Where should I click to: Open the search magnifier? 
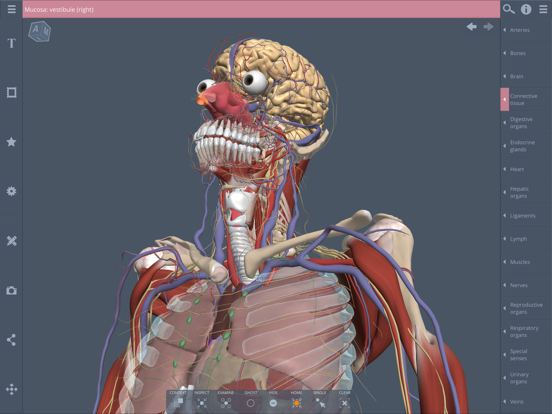click(508, 9)
